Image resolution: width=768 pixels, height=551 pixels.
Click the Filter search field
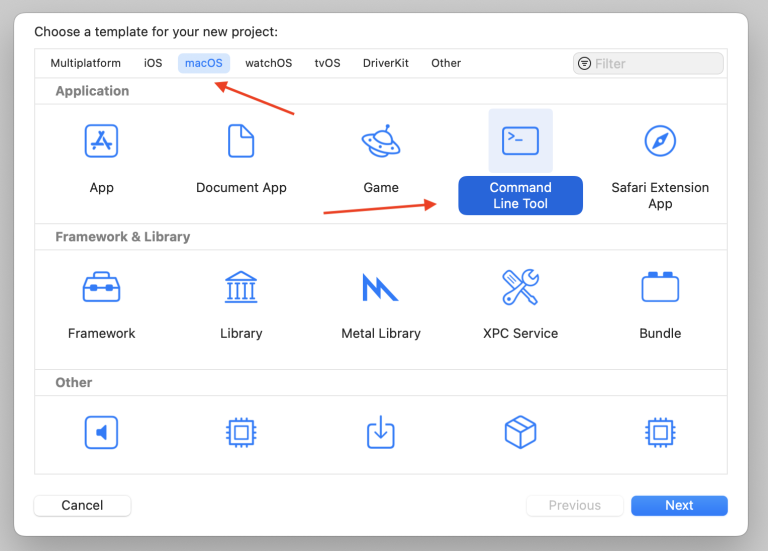(x=655, y=63)
